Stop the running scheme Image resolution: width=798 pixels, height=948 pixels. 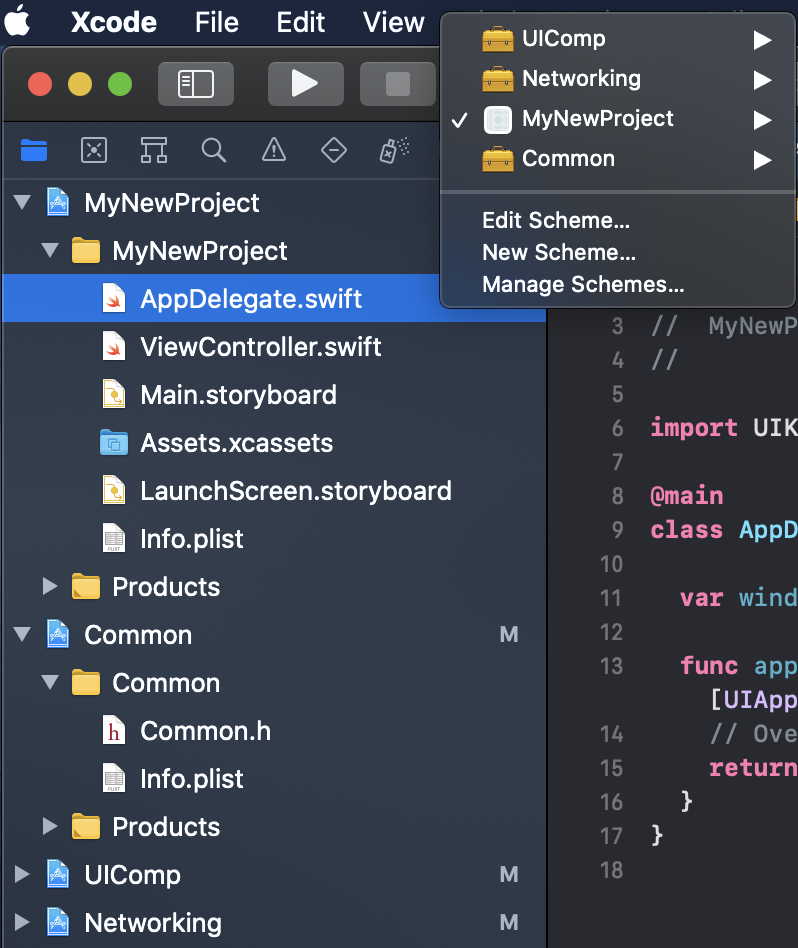[397, 83]
